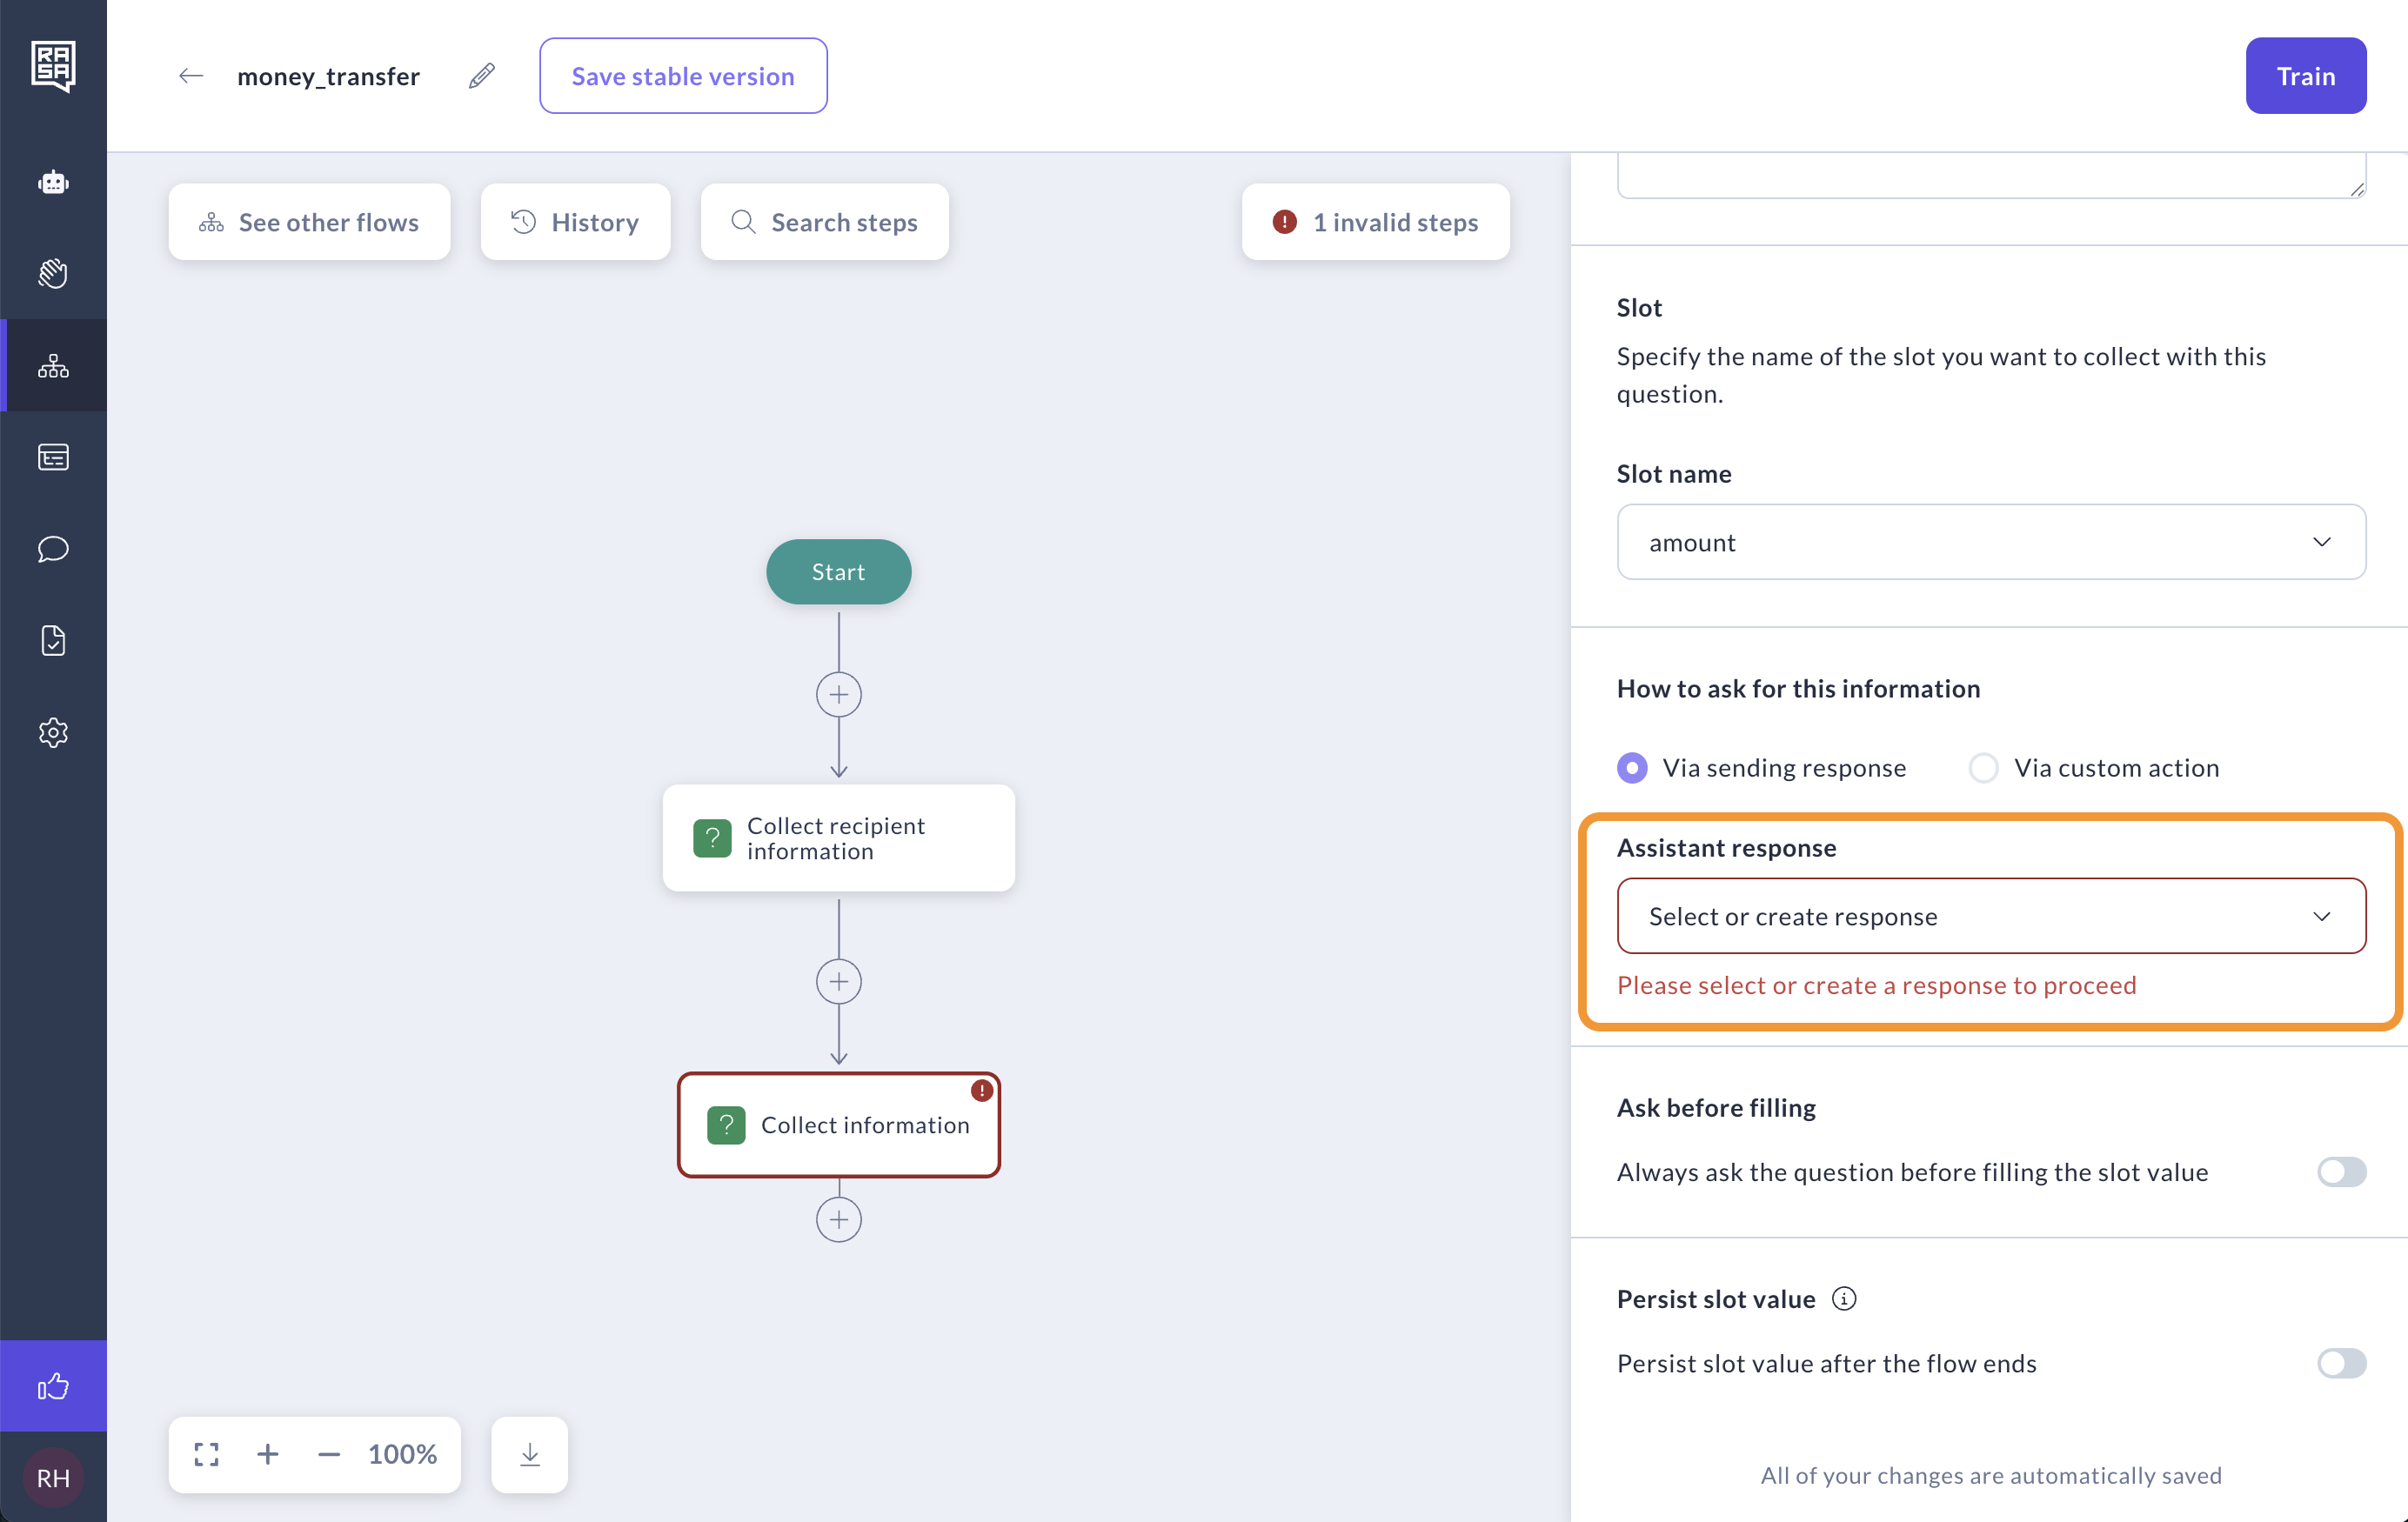Open the waving hand welcome icon
The width and height of the screenshot is (2408, 1522).
coord(53,273)
